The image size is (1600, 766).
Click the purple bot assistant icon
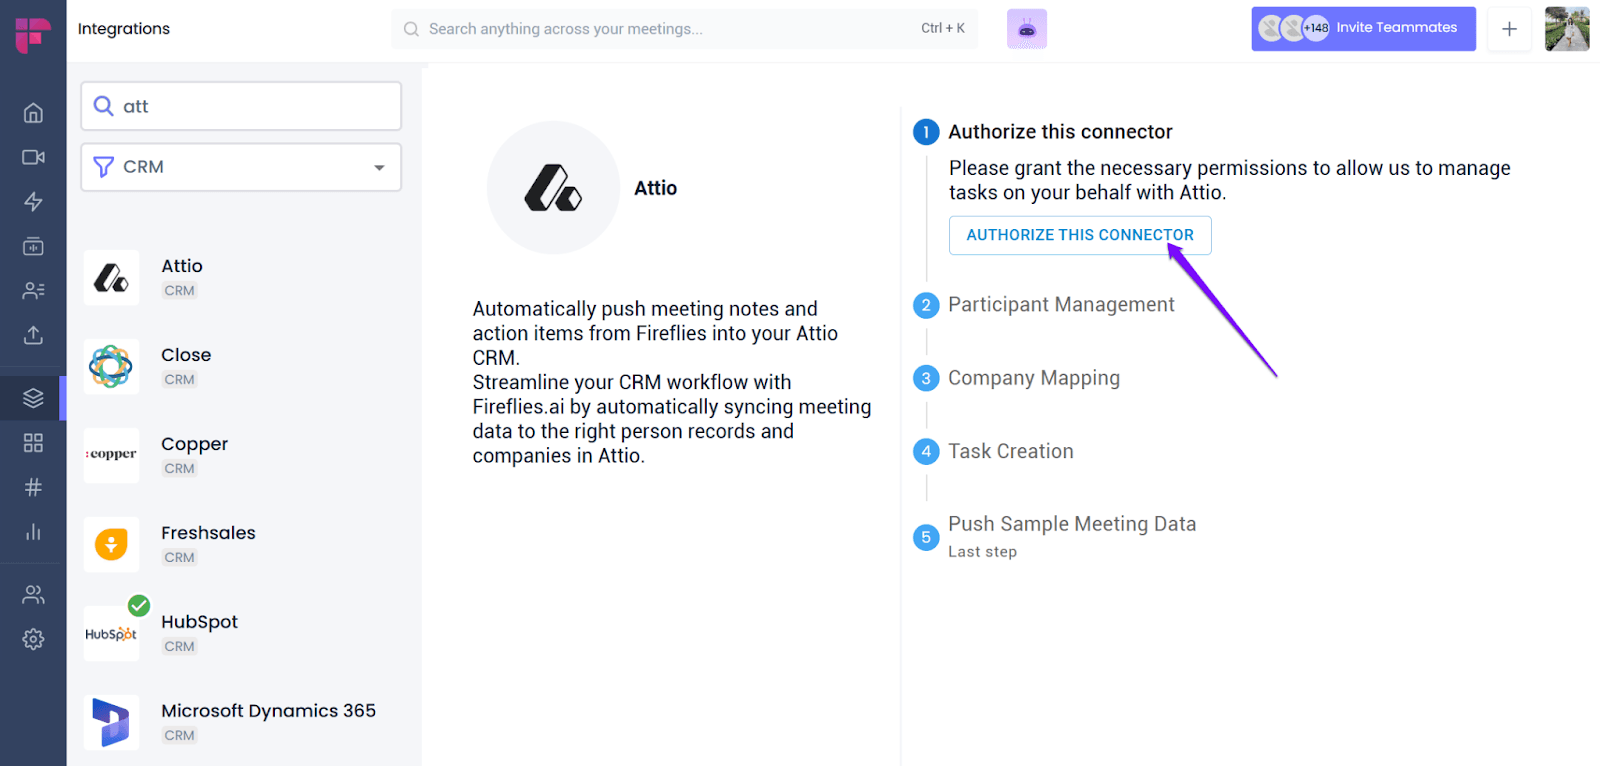1027,29
